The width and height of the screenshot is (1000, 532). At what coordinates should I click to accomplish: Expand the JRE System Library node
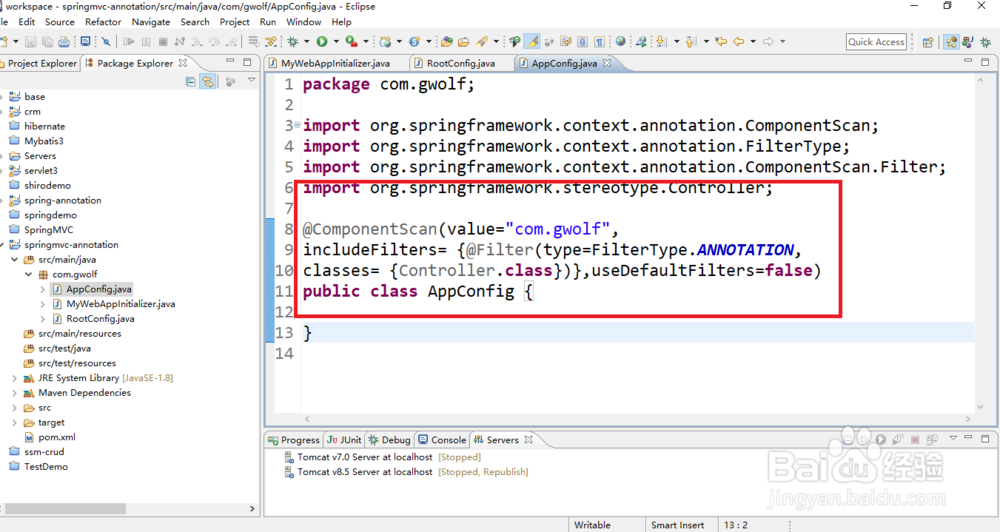pyautogui.click(x=15, y=378)
